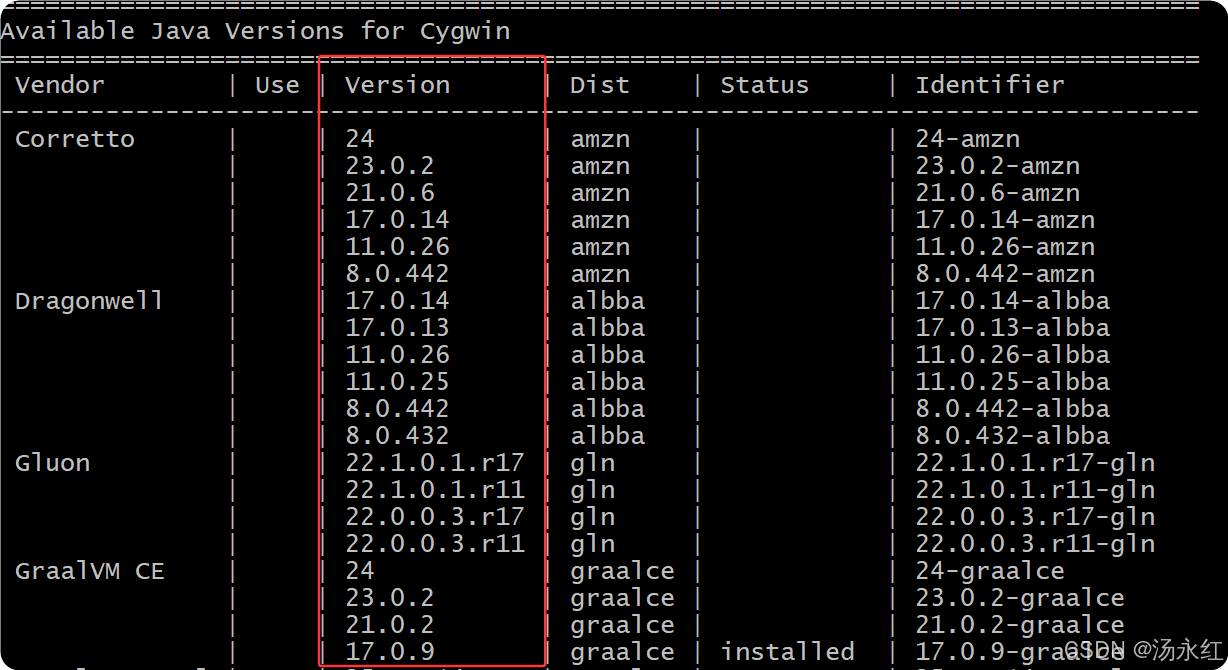This screenshot has width=1228, height=670.
Task: Click identifier 23.0.2-amzn
Action: pyautogui.click(x=997, y=166)
